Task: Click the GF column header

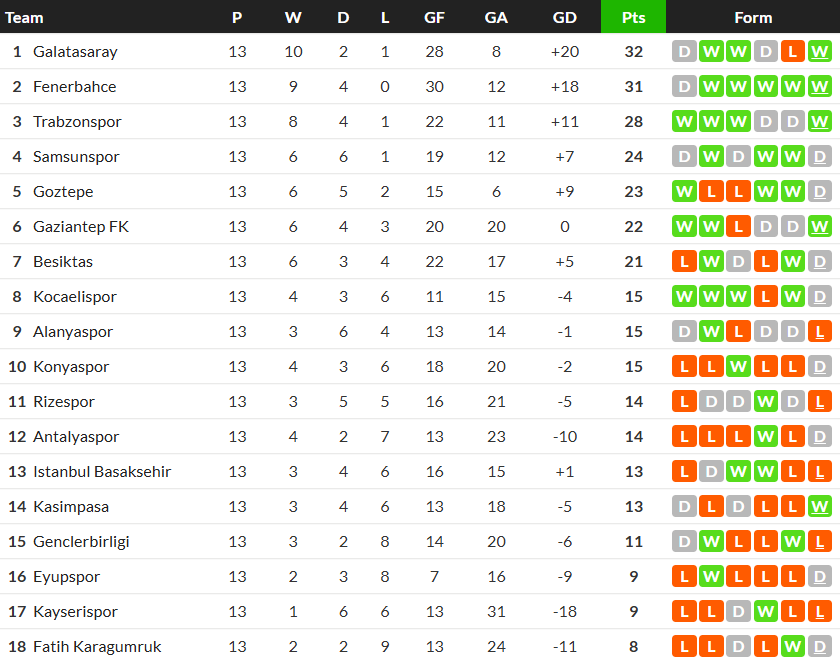Action: pyautogui.click(x=434, y=17)
